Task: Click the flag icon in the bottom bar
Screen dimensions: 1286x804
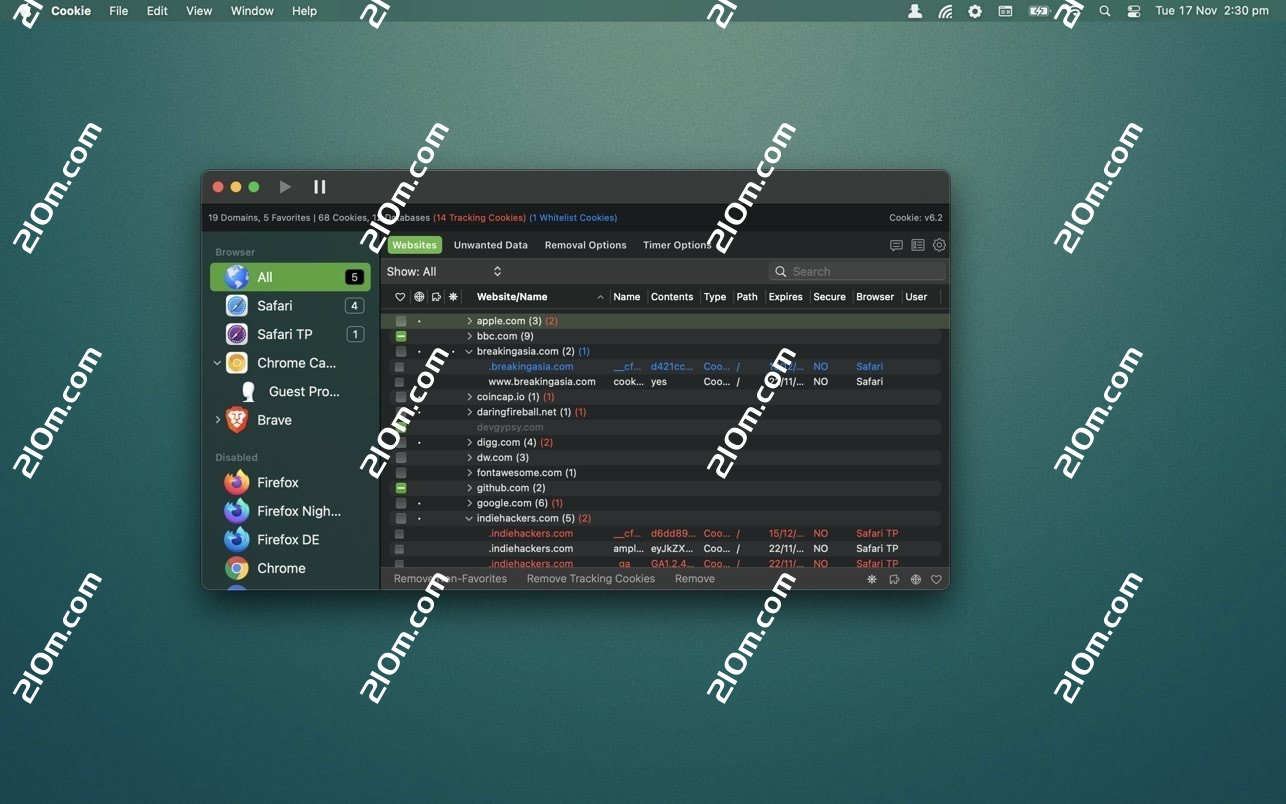Action: pos(894,579)
